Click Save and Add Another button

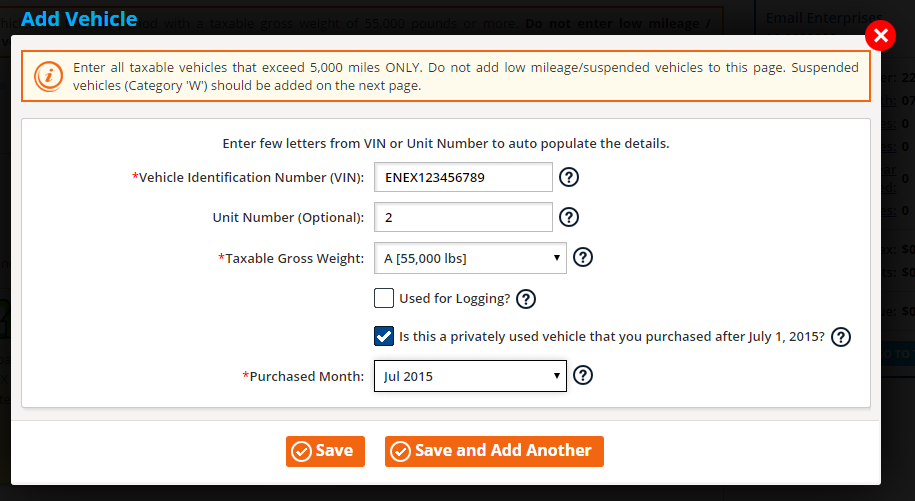(x=494, y=451)
